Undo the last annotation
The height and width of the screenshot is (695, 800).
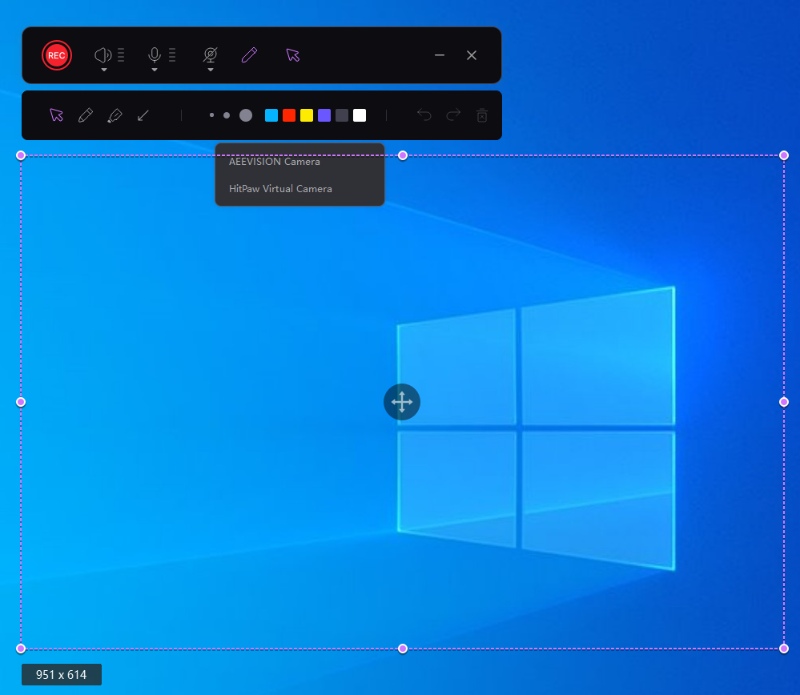point(424,115)
